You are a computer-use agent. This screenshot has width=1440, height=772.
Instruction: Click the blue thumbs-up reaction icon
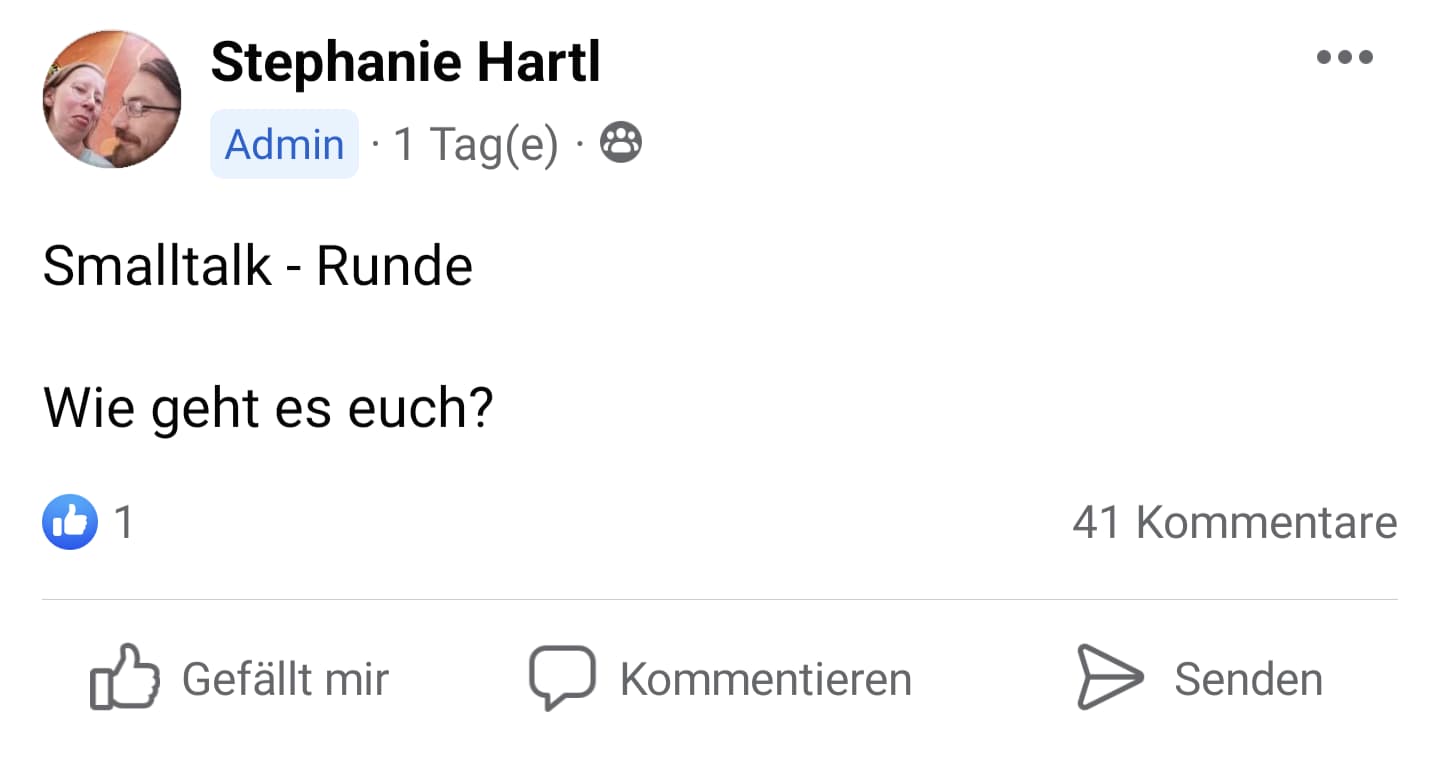pyautogui.click(x=70, y=523)
